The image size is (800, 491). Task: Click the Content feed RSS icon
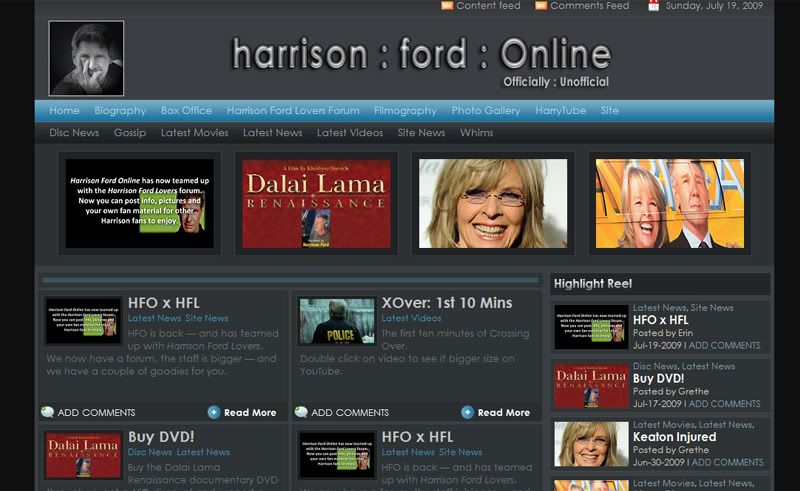pyautogui.click(x=447, y=6)
